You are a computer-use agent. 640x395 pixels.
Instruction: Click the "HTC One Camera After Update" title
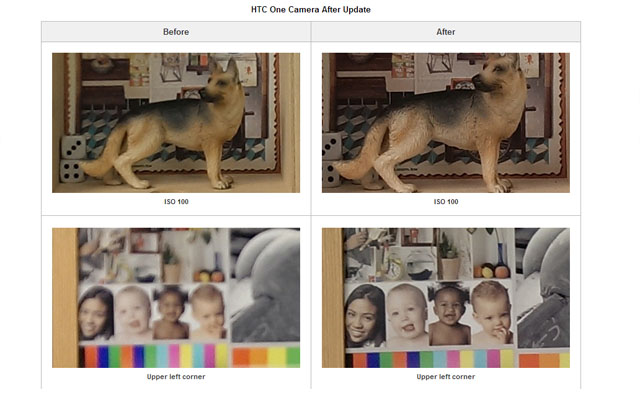pyautogui.click(x=311, y=9)
